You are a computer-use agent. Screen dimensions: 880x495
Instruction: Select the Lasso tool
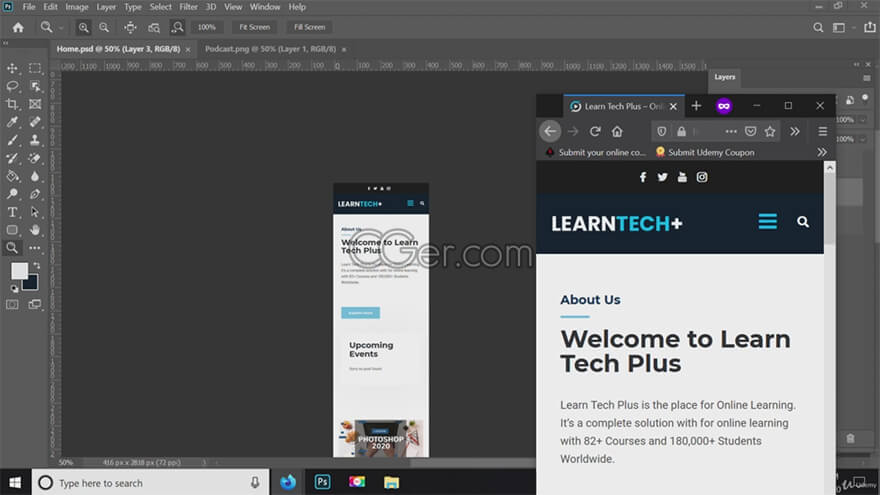coord(12,86)
